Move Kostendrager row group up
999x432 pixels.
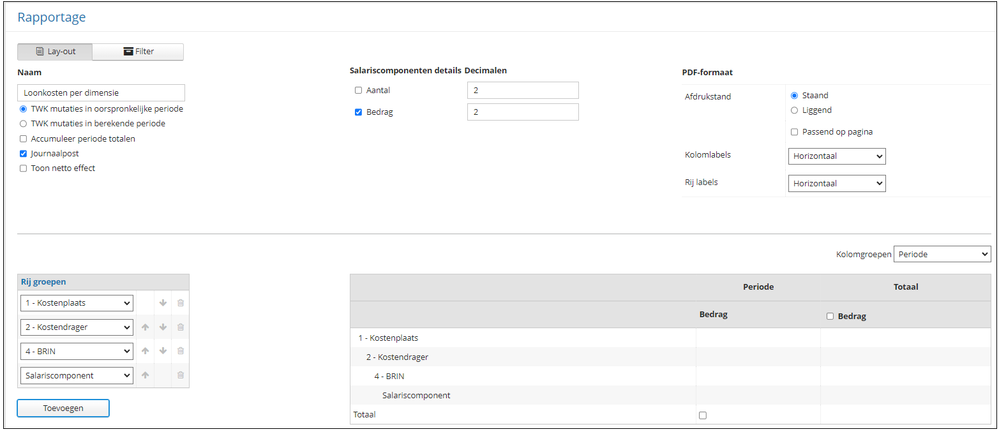tap(144, 327)
